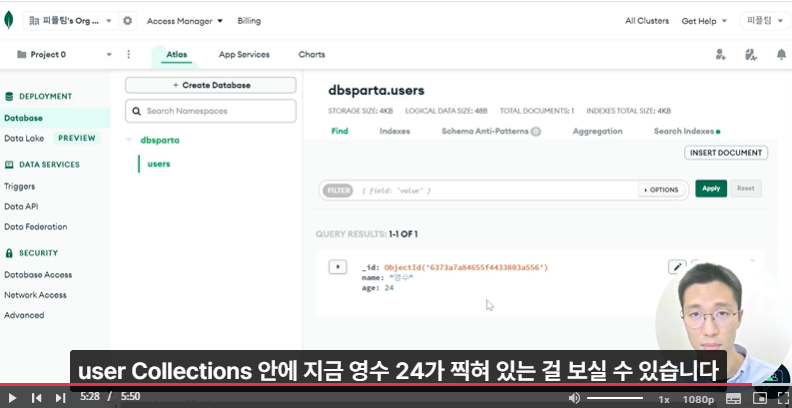Image resolution: width=792 pixels, height=408 pixels.
Task: Open the Search Indexes tab
Action: click(x=687, y=131)
